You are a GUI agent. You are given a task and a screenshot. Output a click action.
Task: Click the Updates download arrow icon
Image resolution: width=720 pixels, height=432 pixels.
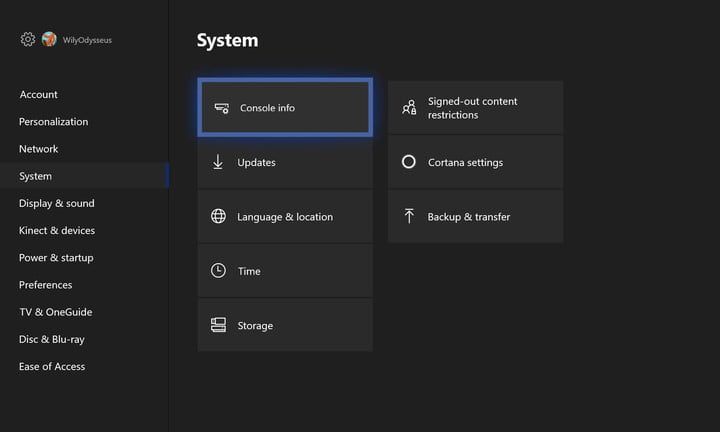(x=218, y=162)
